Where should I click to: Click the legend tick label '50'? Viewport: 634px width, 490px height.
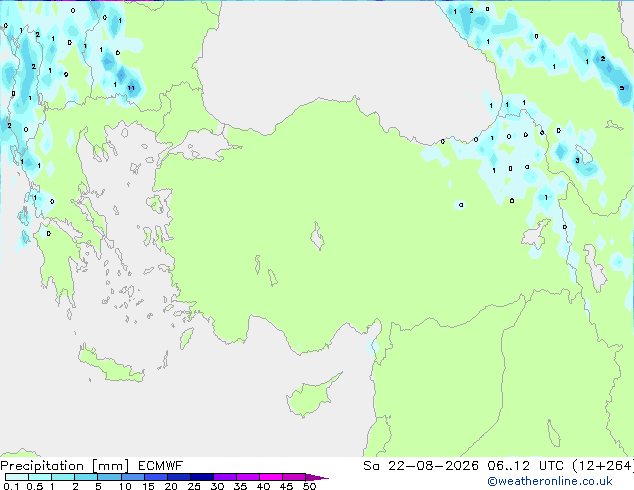click(309, 486)
